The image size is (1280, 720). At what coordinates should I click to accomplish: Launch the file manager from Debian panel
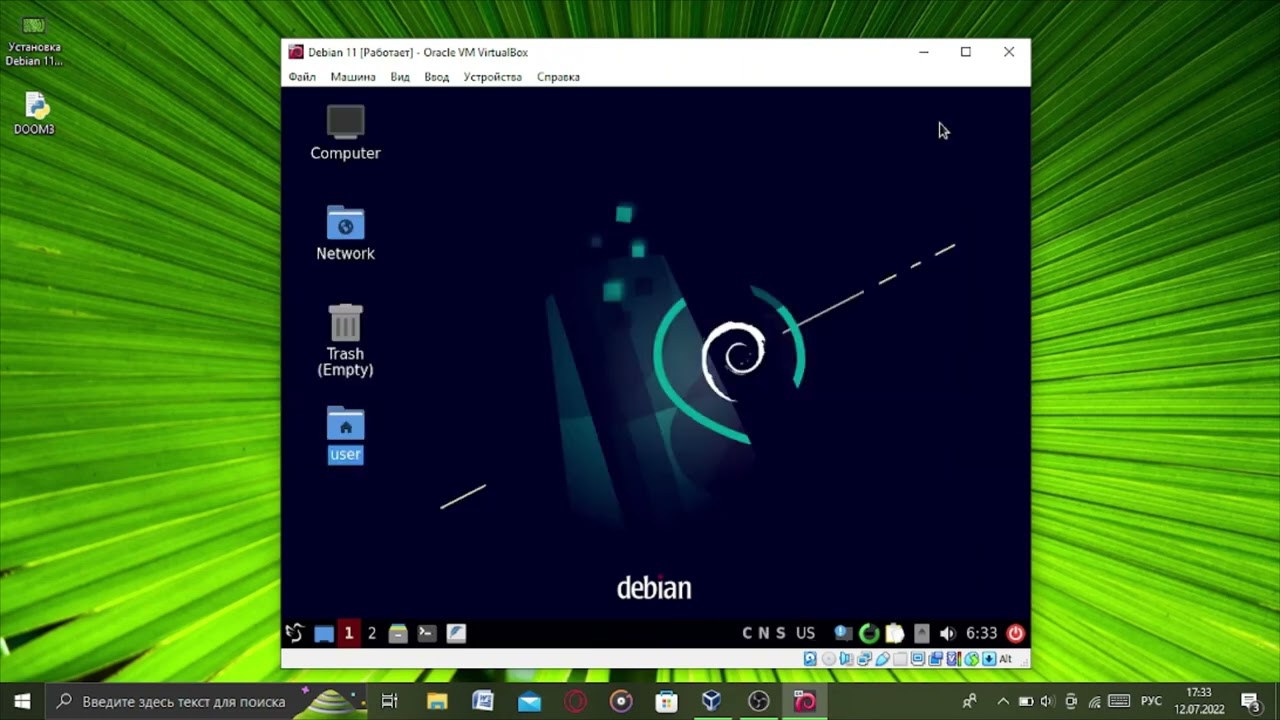coord(398,633)
